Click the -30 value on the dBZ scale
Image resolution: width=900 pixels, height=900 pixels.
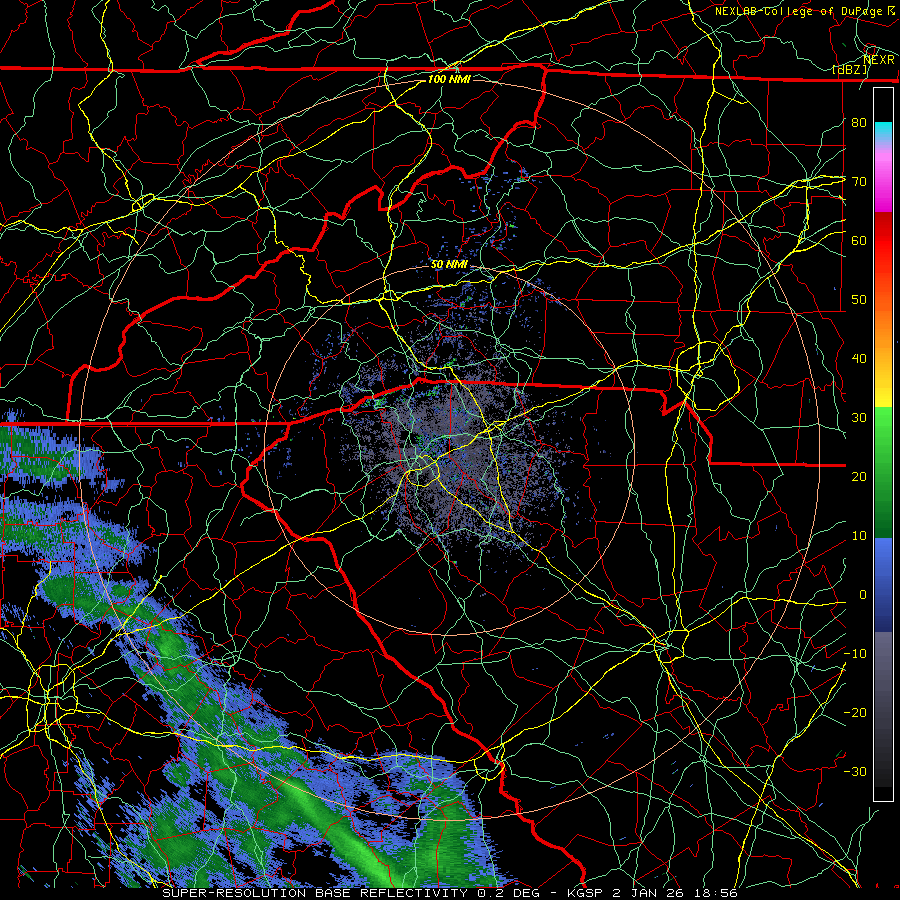tap(855, 771)
